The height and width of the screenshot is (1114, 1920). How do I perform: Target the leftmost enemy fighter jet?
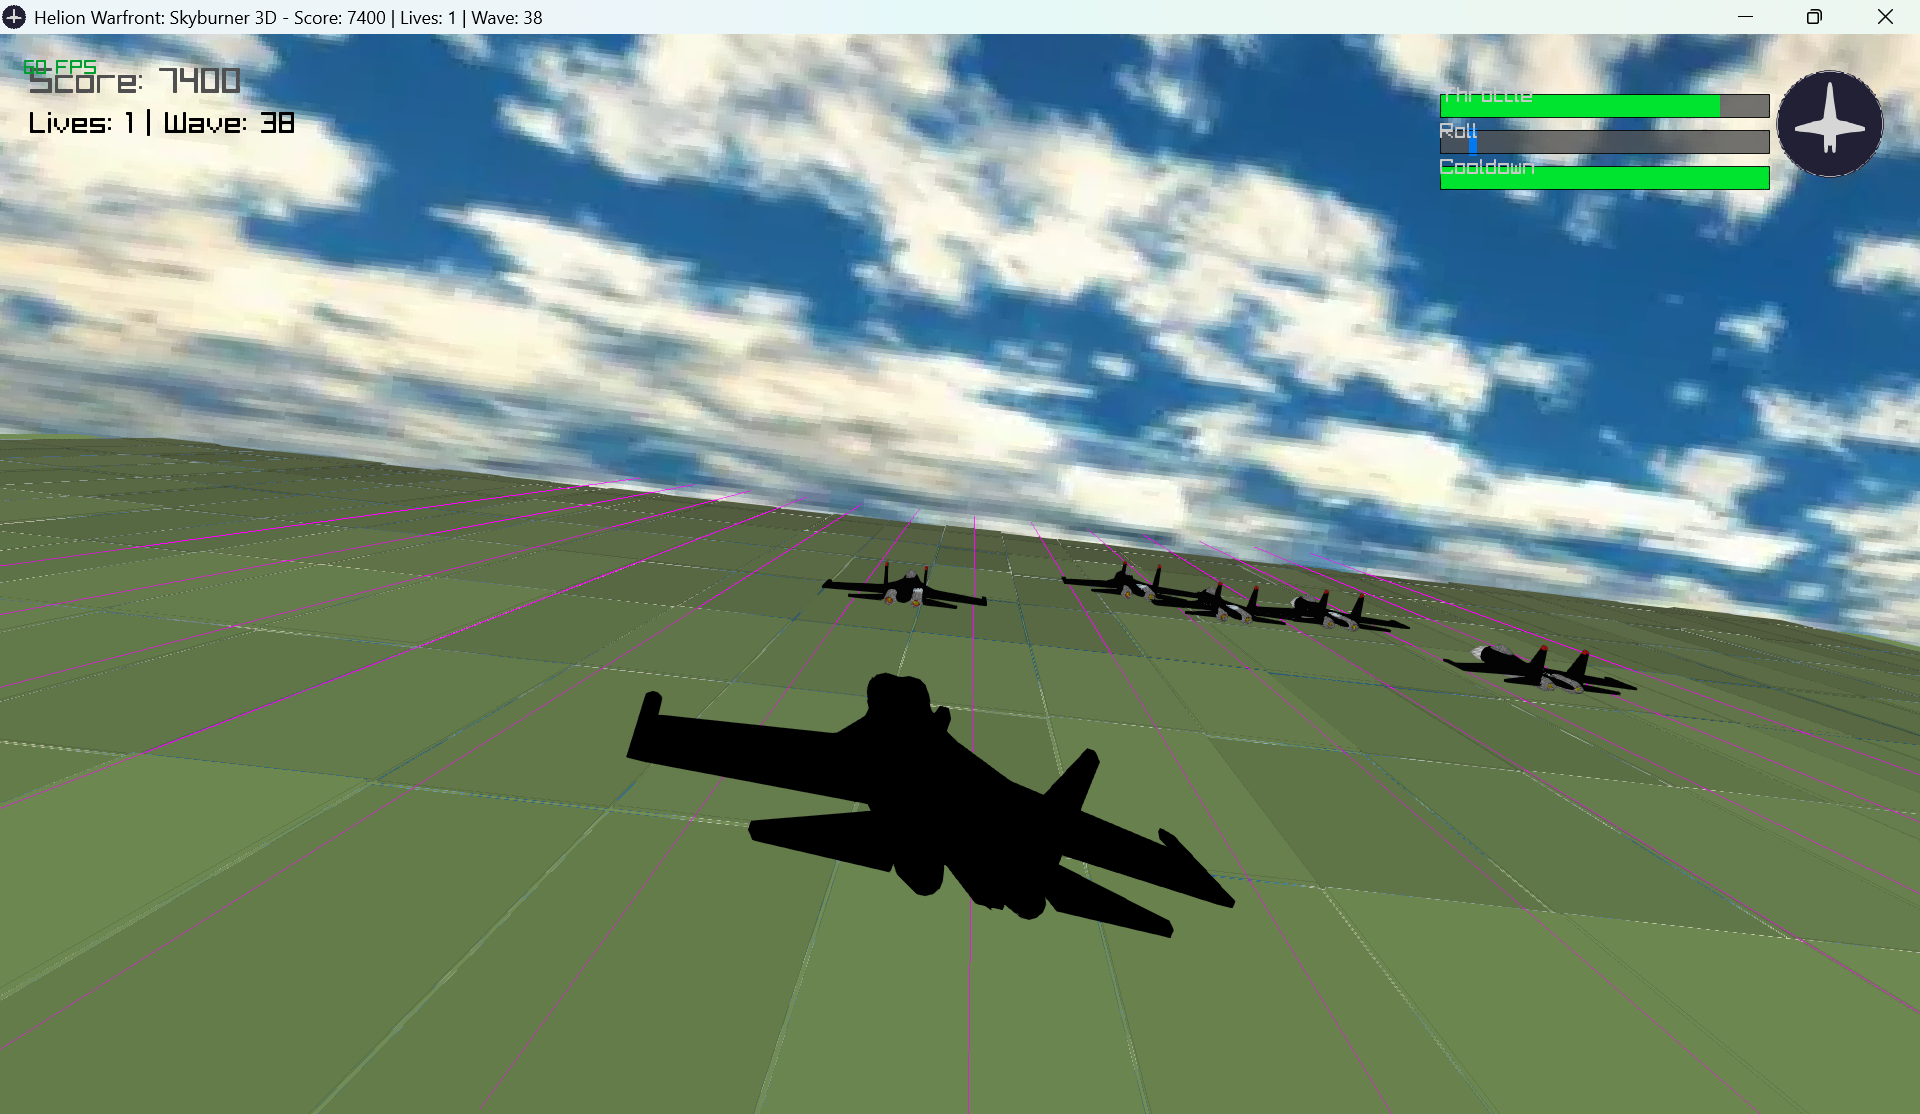[905, 589]
